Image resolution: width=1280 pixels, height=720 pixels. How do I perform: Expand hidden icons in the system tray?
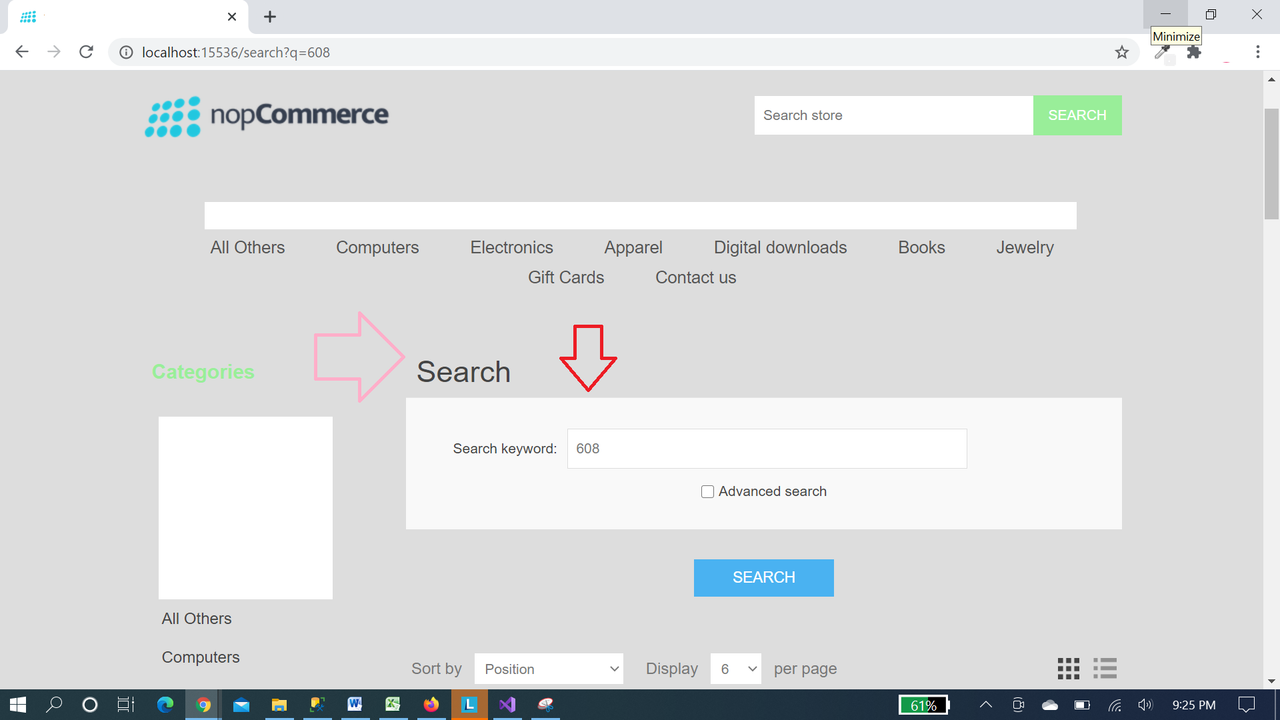(x=985, y=705)
